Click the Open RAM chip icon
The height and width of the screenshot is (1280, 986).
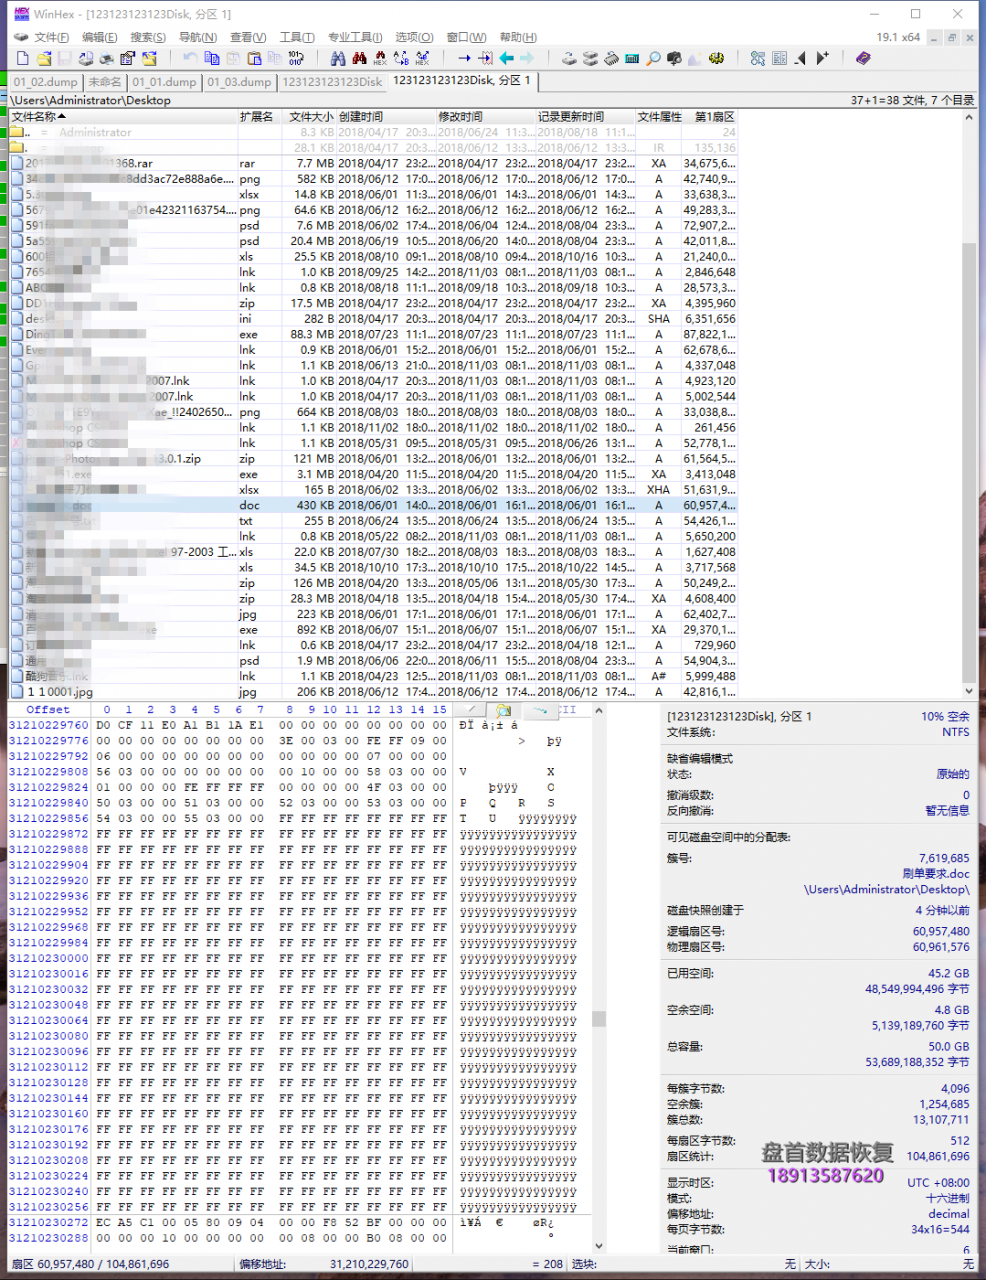click(632, 59)
